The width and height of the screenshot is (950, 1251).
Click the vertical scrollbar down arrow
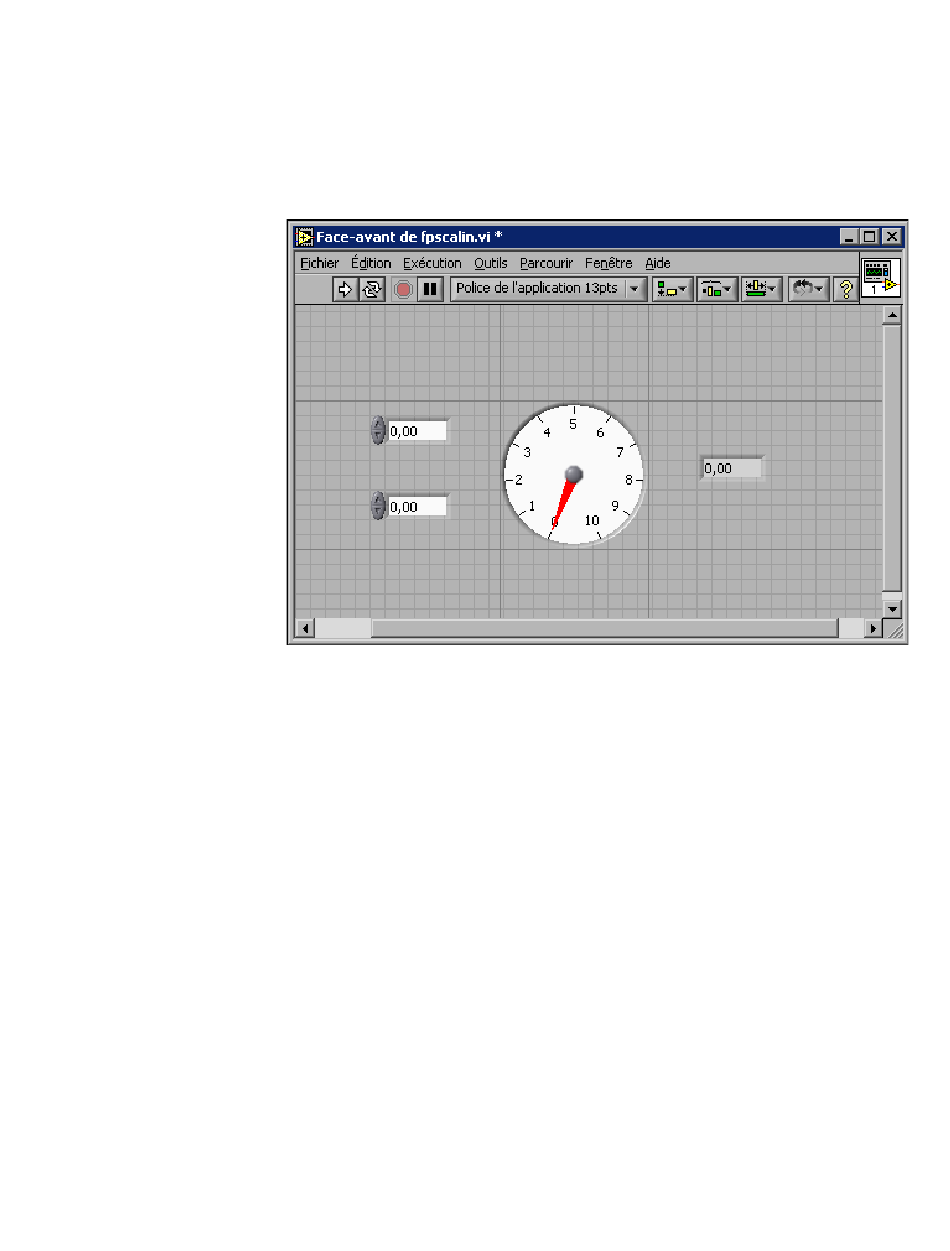click(x=892, y=608)
